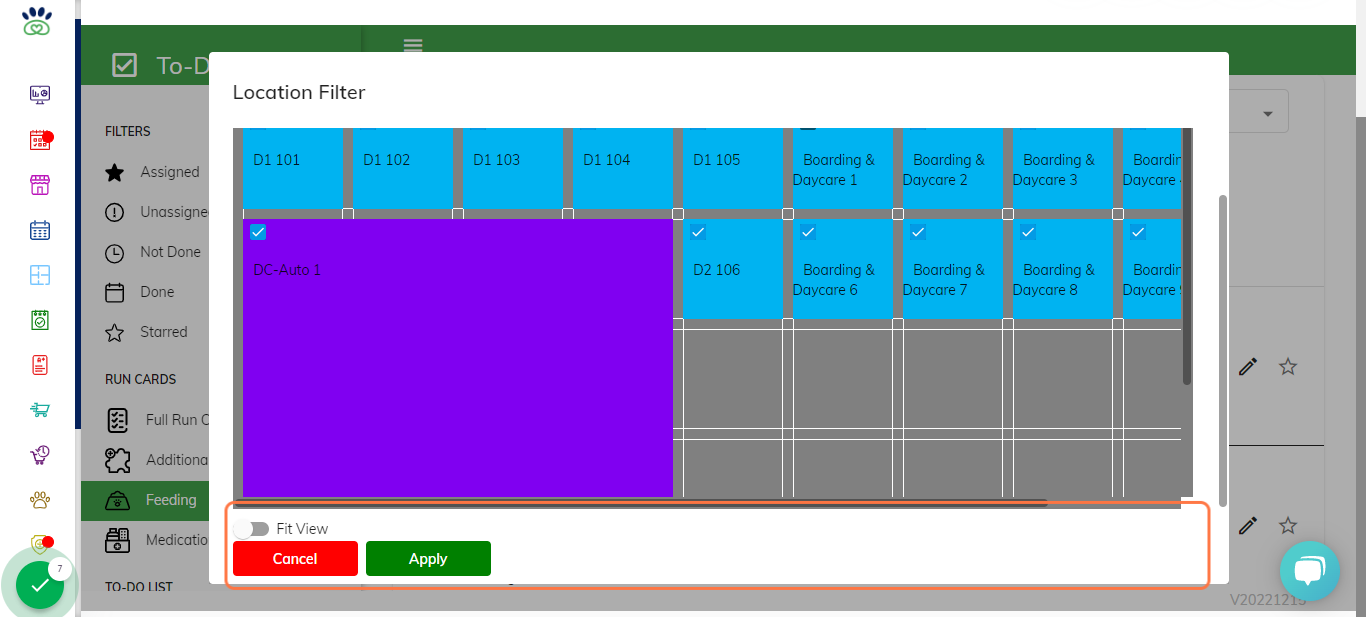This screenshot has height=617, width=1366.
Task: Click the upper pencil edit icon
Action: tap(1247, 367)
